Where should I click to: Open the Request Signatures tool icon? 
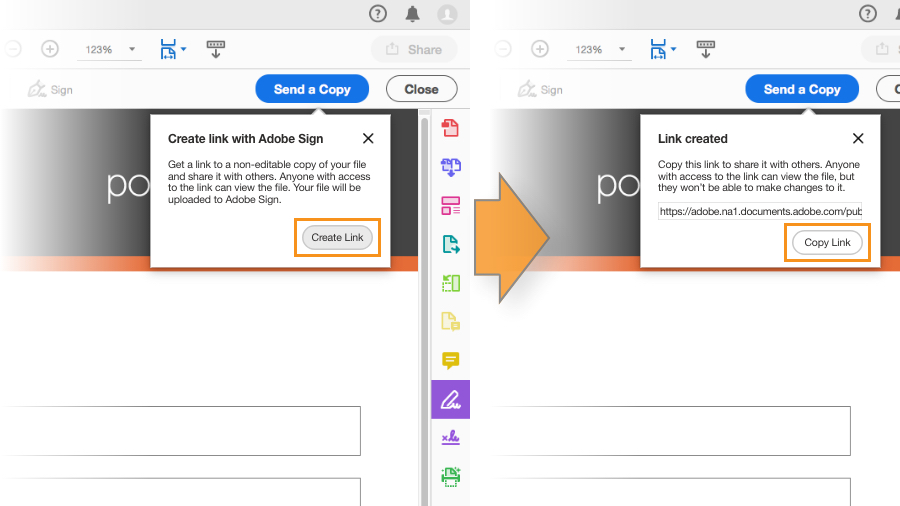pyautogui.click(x=450, y=438)
